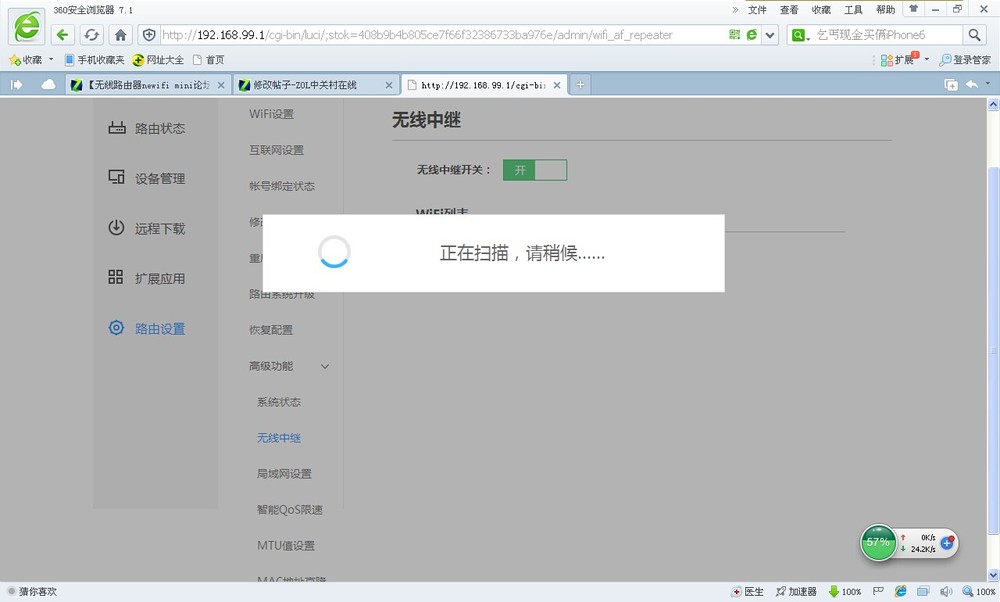
Task: Select 无线中继 under 高级功能
Action: click(x=278, y=437)
